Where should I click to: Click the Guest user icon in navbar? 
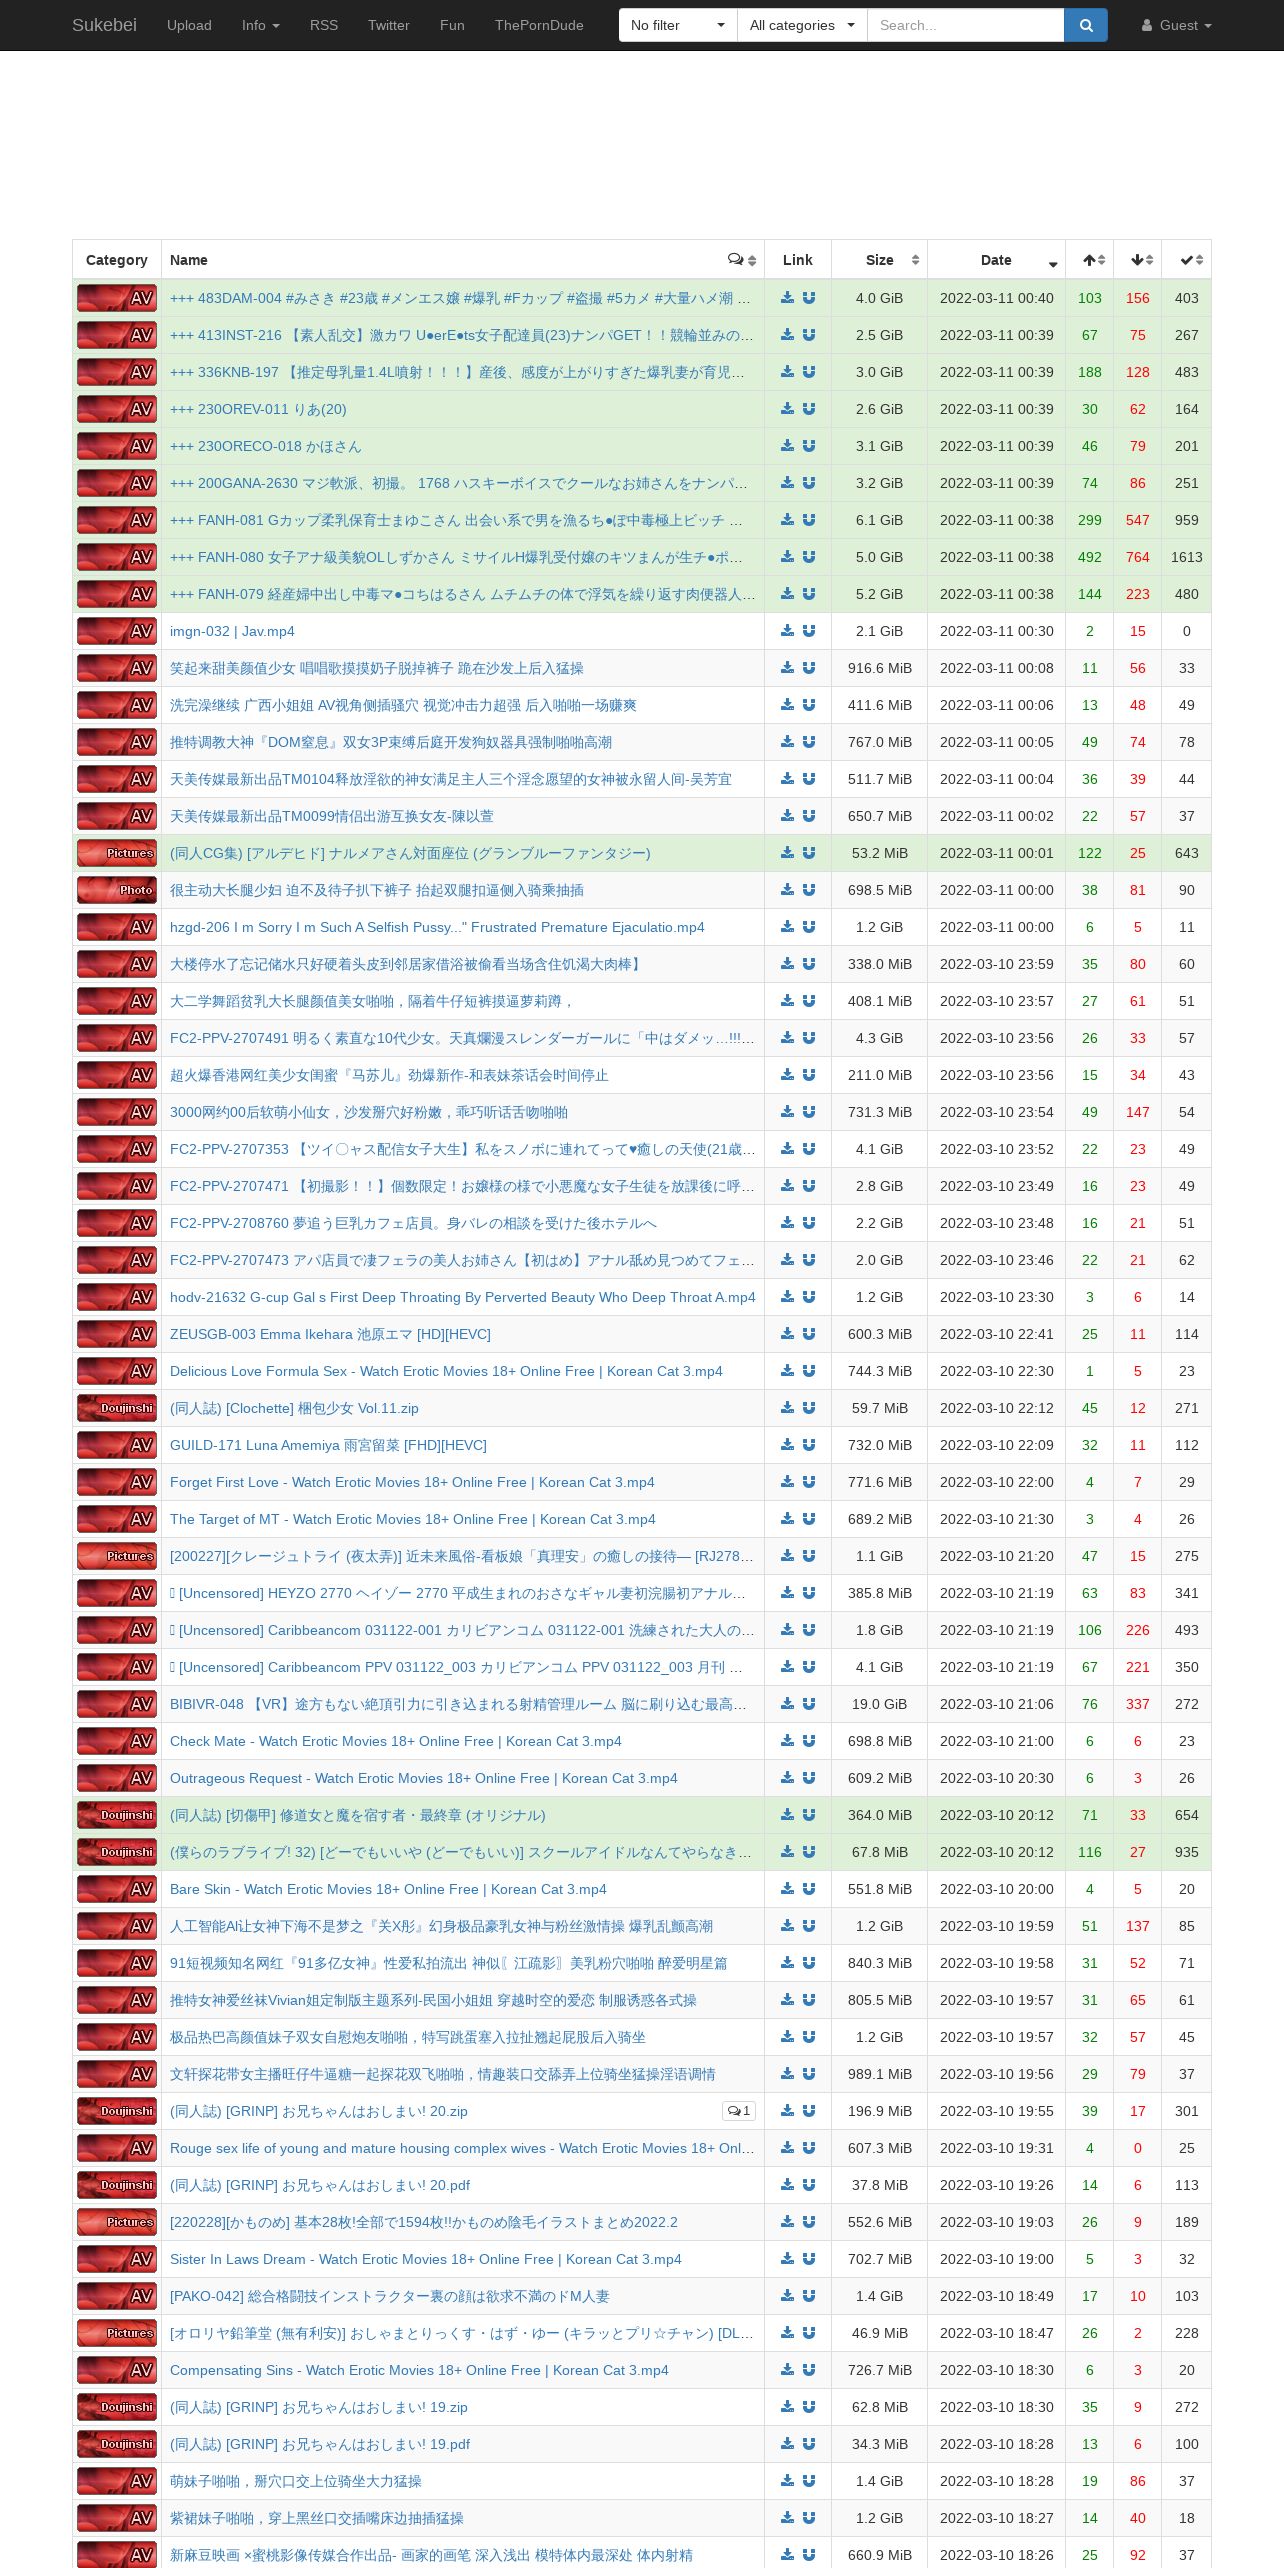pos(1147,26)
